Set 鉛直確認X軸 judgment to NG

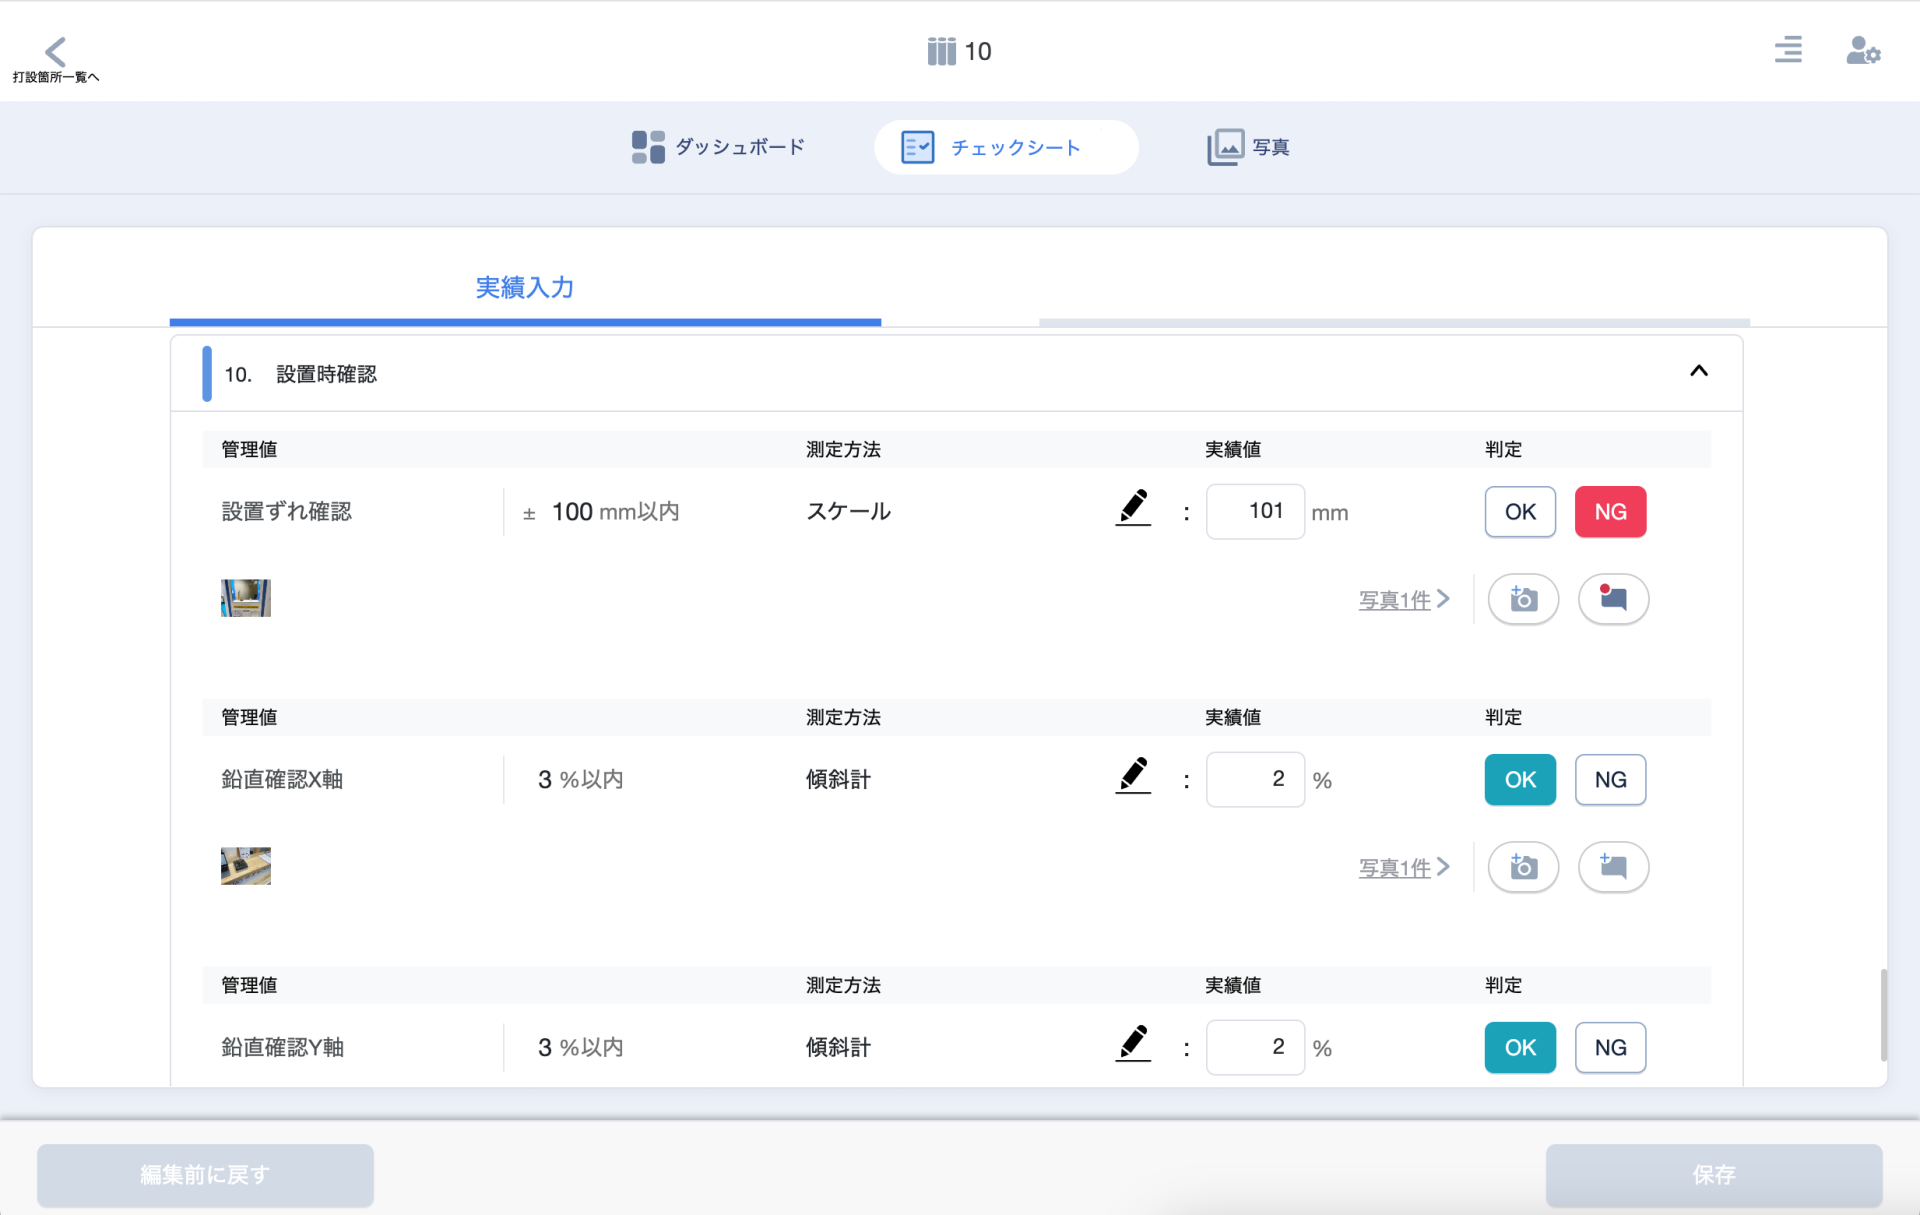(x=1609, y=780)
